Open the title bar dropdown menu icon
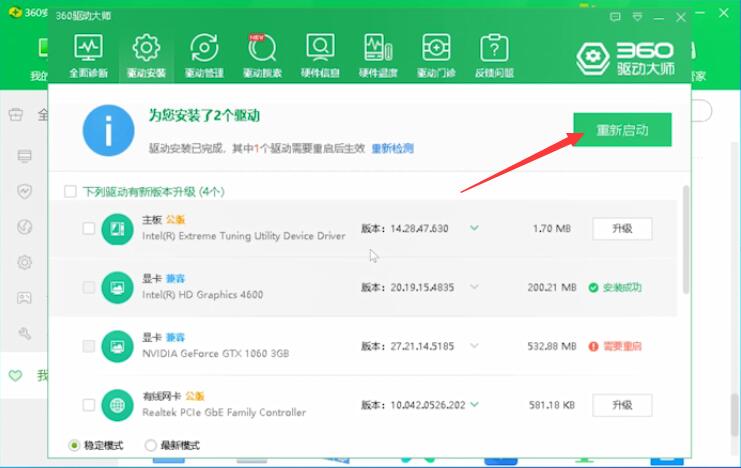This screenshot has width=741, height=468. coord(638,17)
